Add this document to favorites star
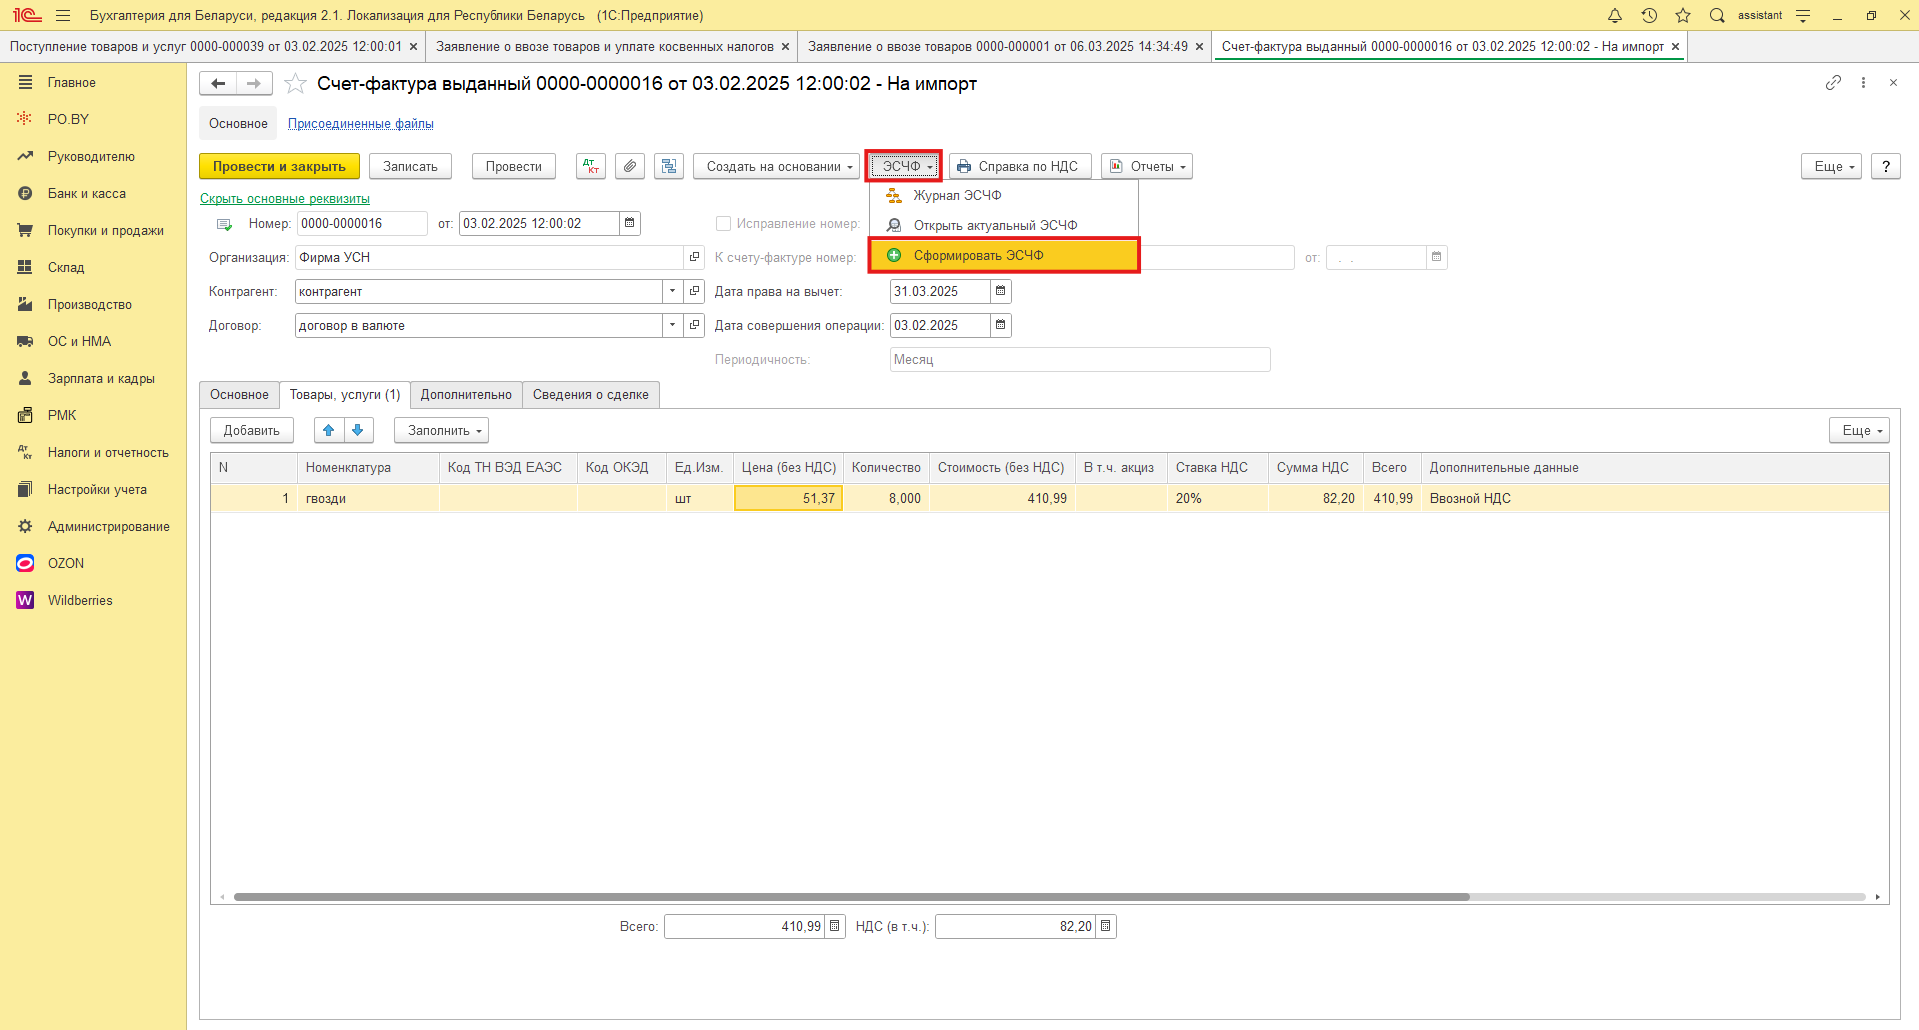The height and width of the screenshot is (1030, 1919). [295, 84]
